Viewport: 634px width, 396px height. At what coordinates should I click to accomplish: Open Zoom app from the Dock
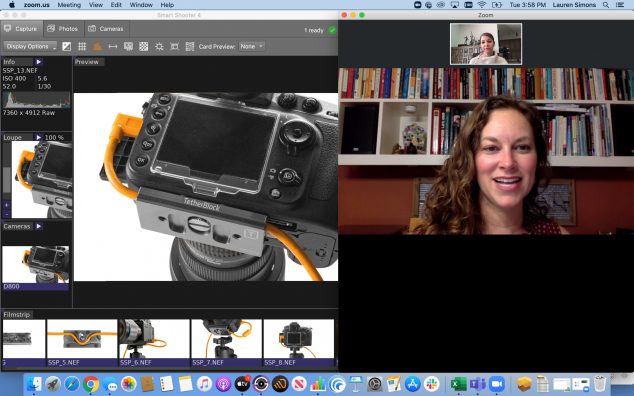click(497, 383)
